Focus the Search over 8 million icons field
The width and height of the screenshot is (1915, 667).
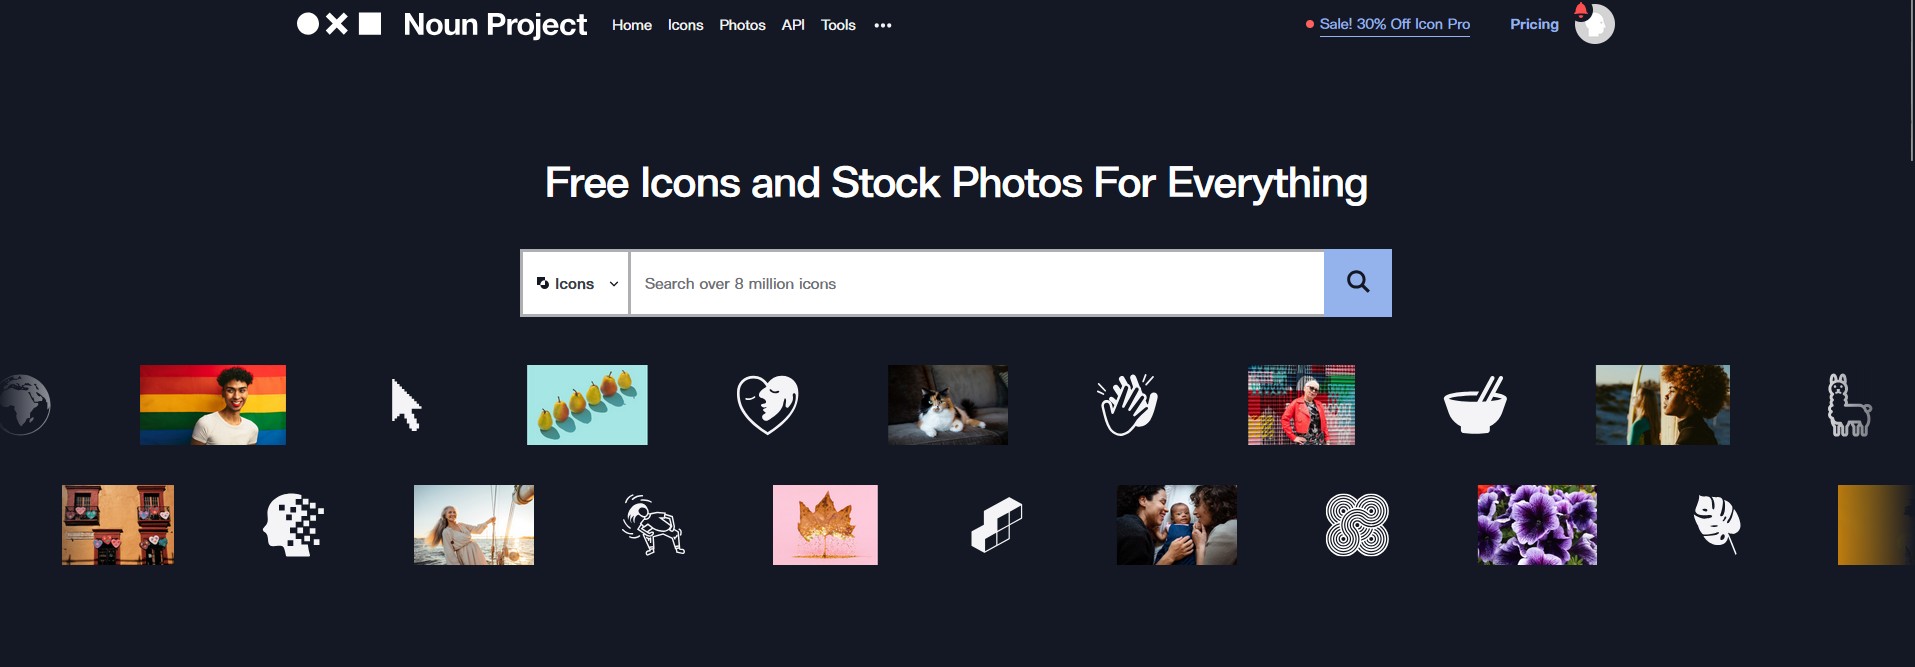click(x=977, y=284)
